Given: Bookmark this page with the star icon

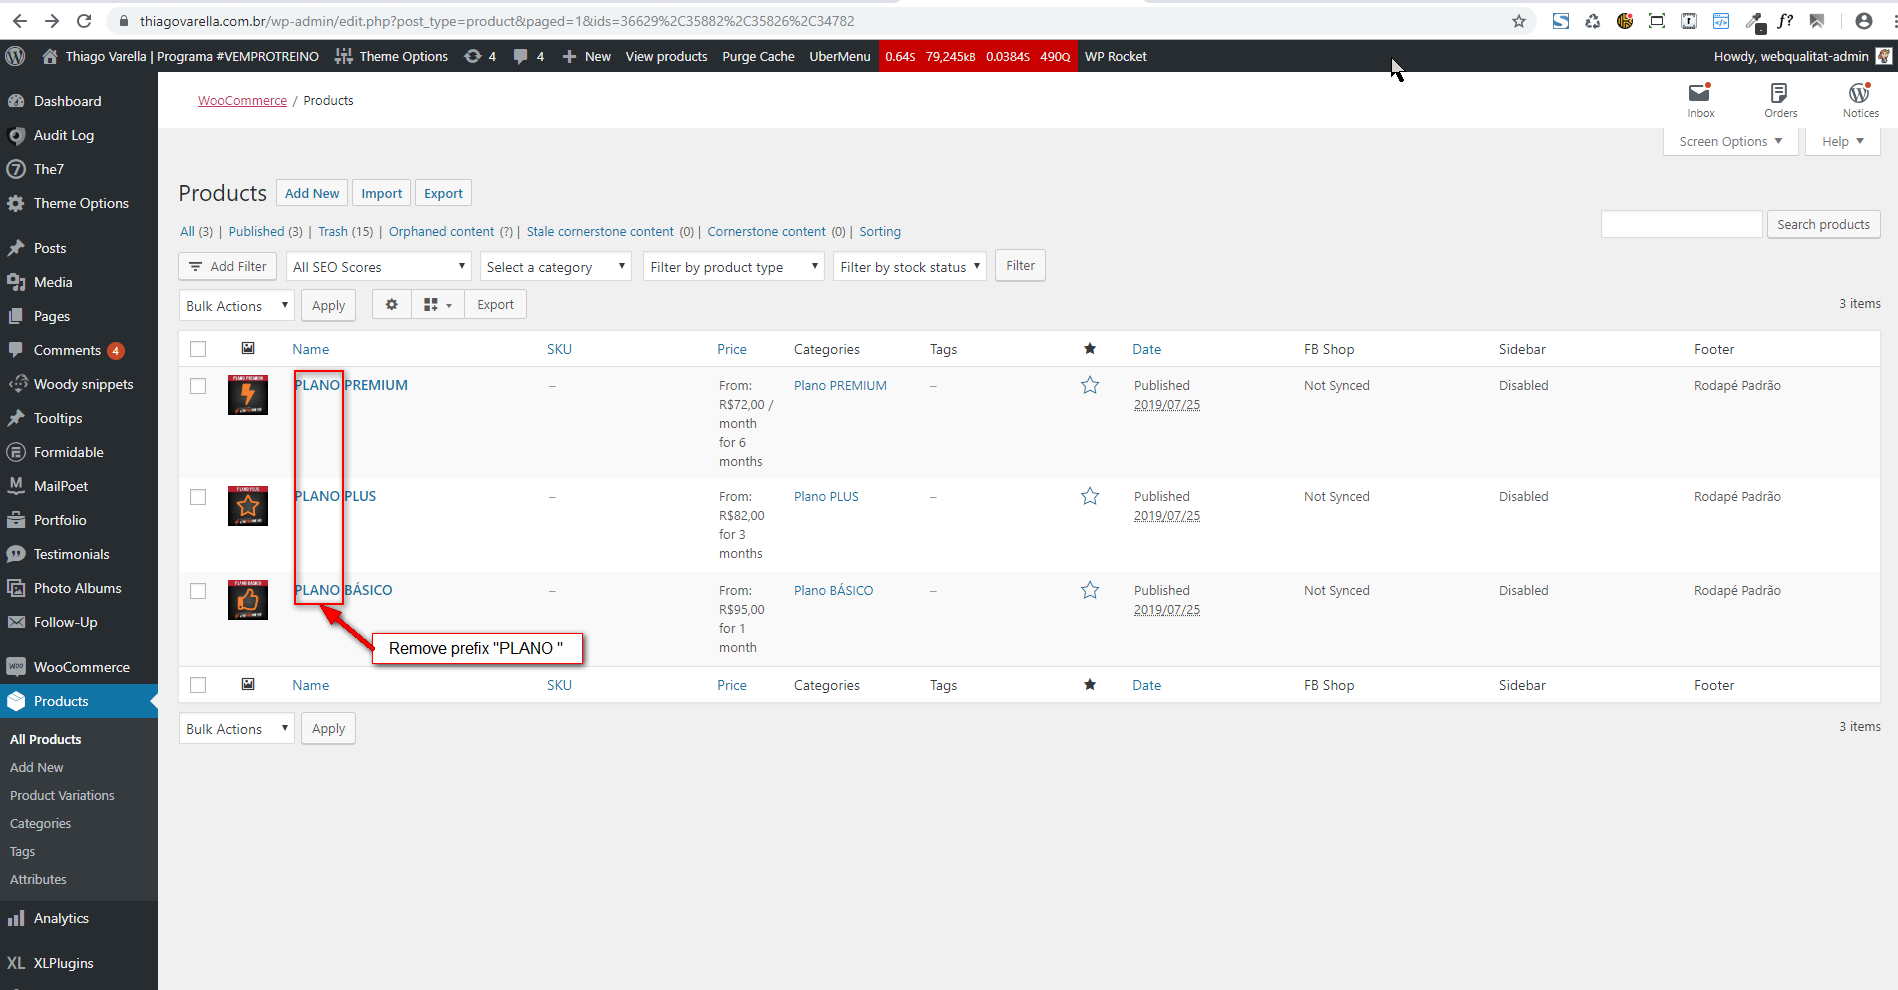Looking at the screenshot, I should (x=1519, y=21).
